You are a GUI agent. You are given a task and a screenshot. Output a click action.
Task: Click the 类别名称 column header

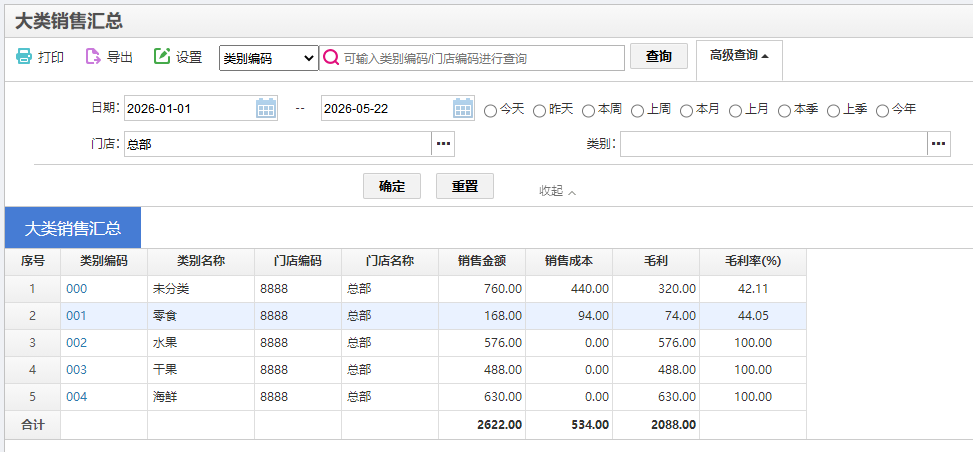tap(201, 261)
